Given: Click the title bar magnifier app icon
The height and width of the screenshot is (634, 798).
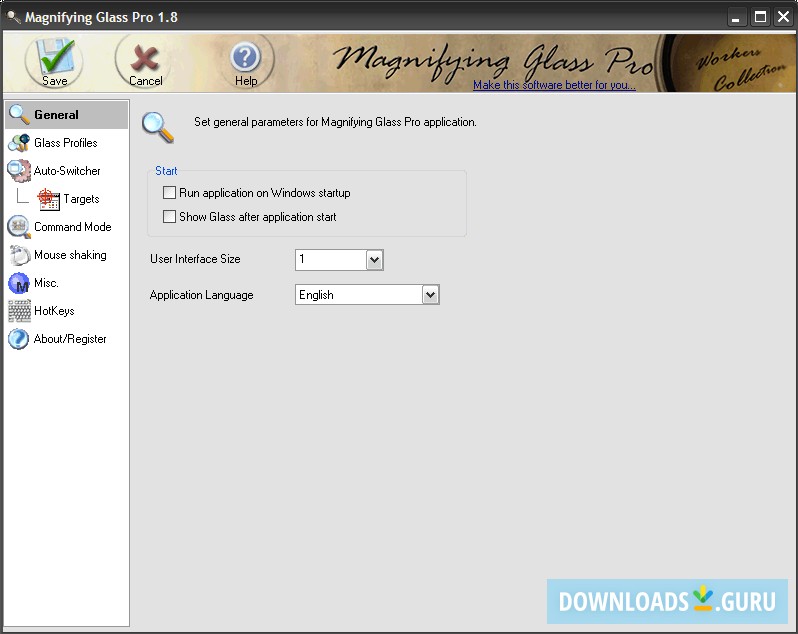Looking at the screenshot, I should 13,17.
